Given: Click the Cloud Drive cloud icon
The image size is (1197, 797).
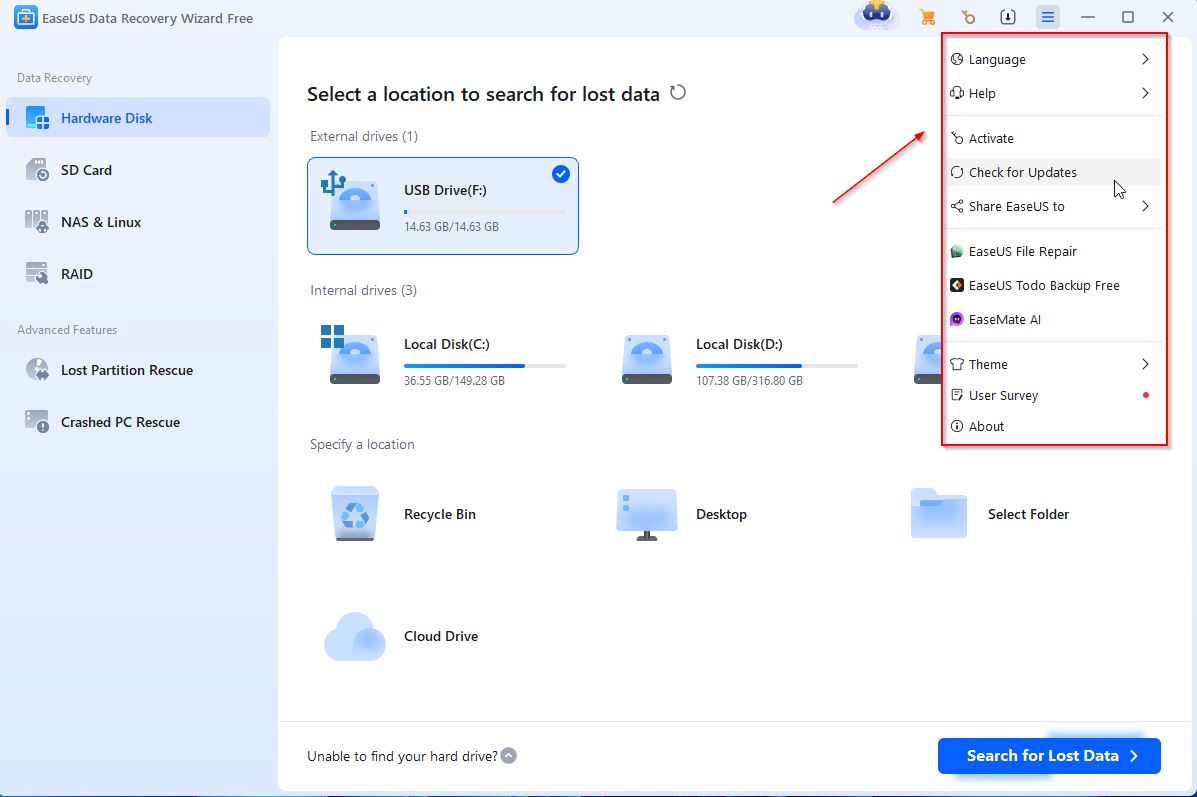Looking at the screenshot, I should 355,637.
